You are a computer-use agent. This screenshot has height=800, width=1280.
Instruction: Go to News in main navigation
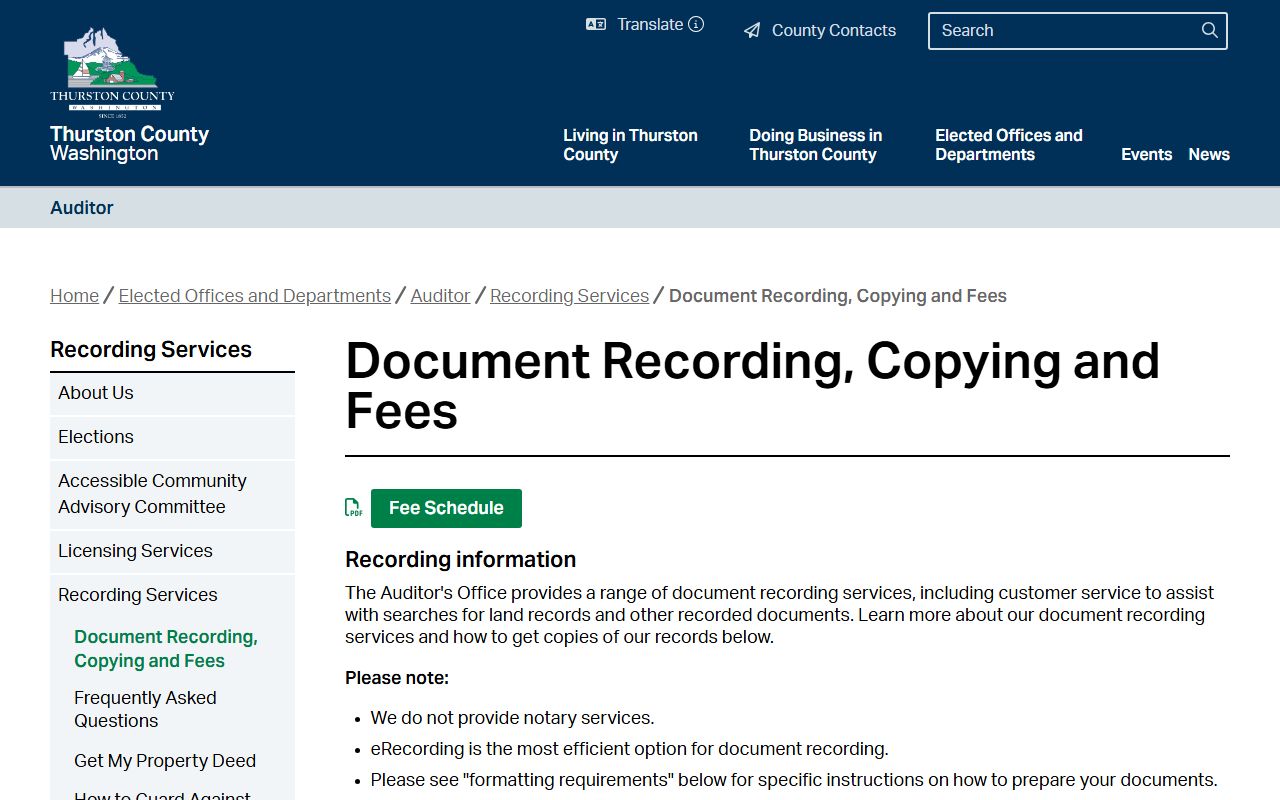(x=1209, y=154)
